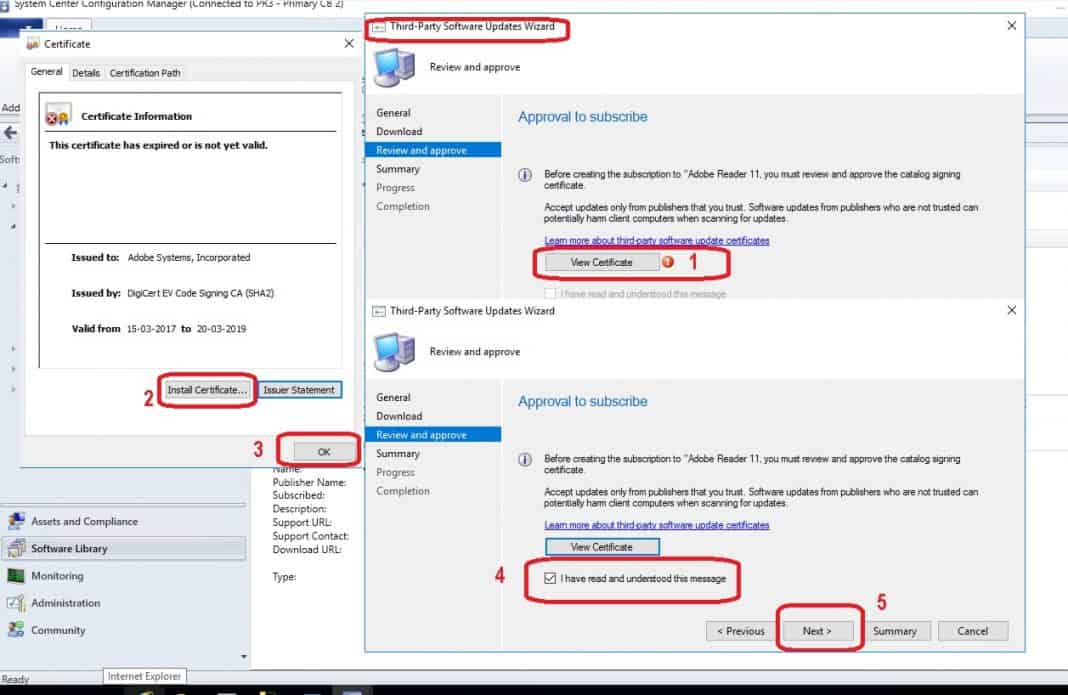Screen dimensions: 1068x695
Task: Click the computer icon in upper wizard header
Action: point(394,67)
